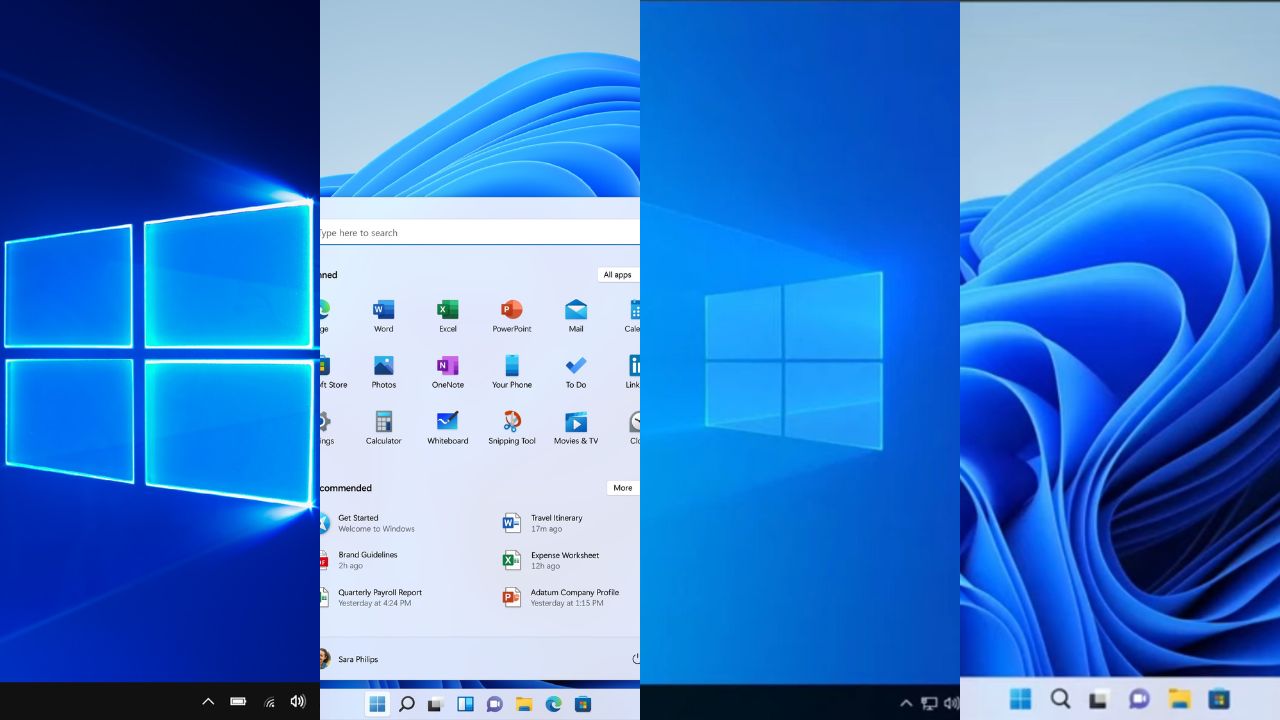Launch Excel from the pinned apps
This screenshot has width=1280, height=720.
click(448, 315)
